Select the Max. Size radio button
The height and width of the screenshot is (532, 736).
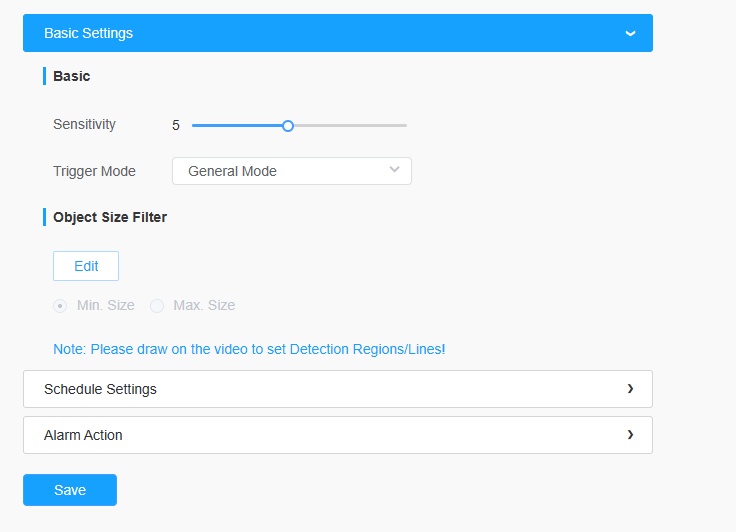point(157,306)
